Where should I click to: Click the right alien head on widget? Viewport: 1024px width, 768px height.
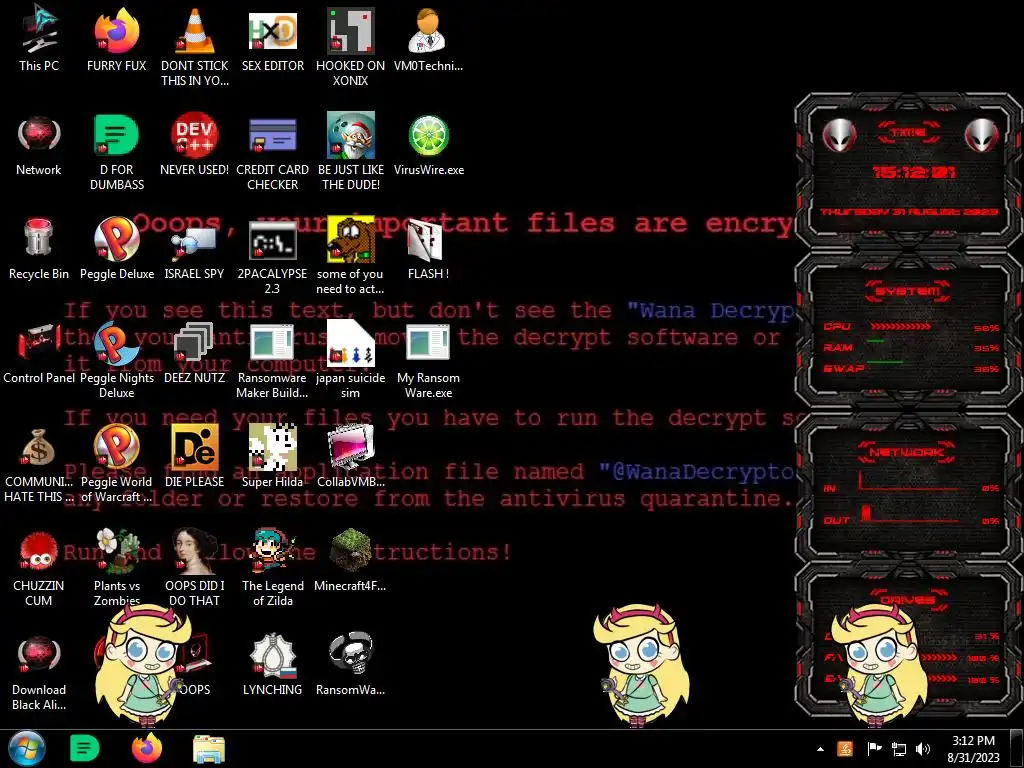982,136
